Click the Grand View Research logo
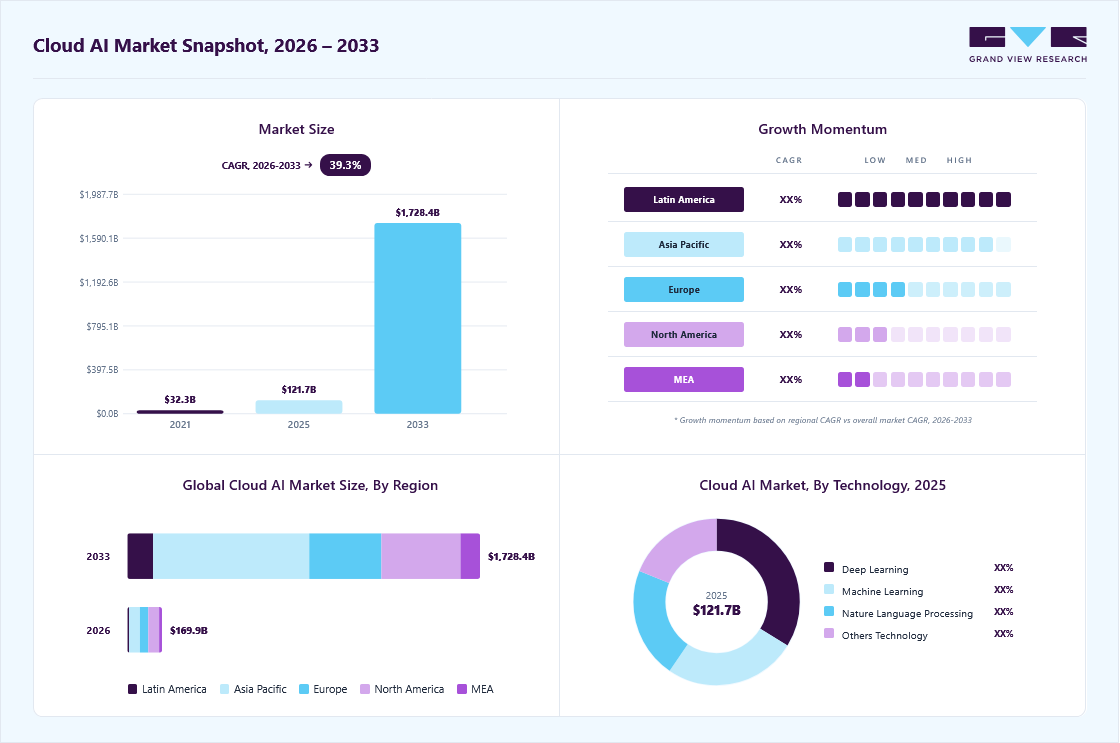 coord(1028,45)
